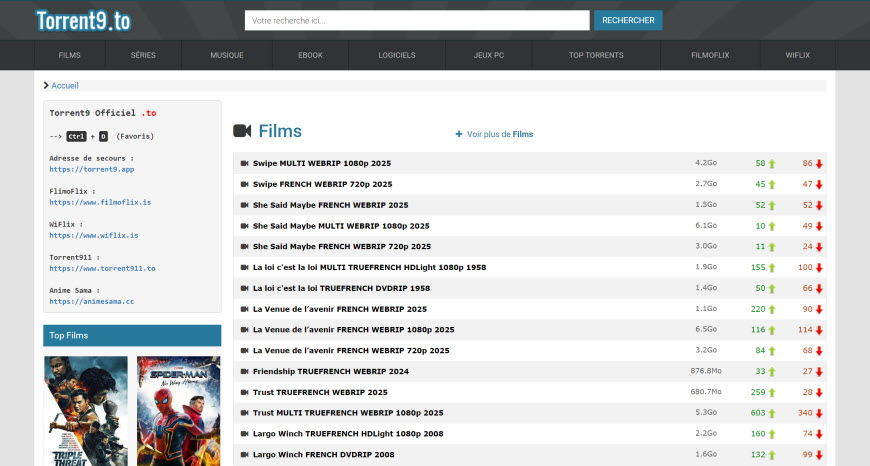Click the Torrent9.to site logo
The height and width of the screenshot is (466, 870).
(x=82, y=21)
